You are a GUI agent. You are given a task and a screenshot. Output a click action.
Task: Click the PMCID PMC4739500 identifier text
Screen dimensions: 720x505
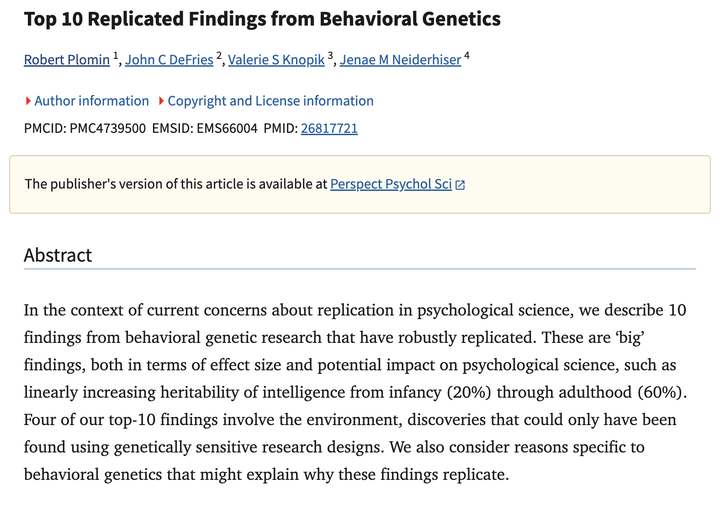click(x=85, y=128)
